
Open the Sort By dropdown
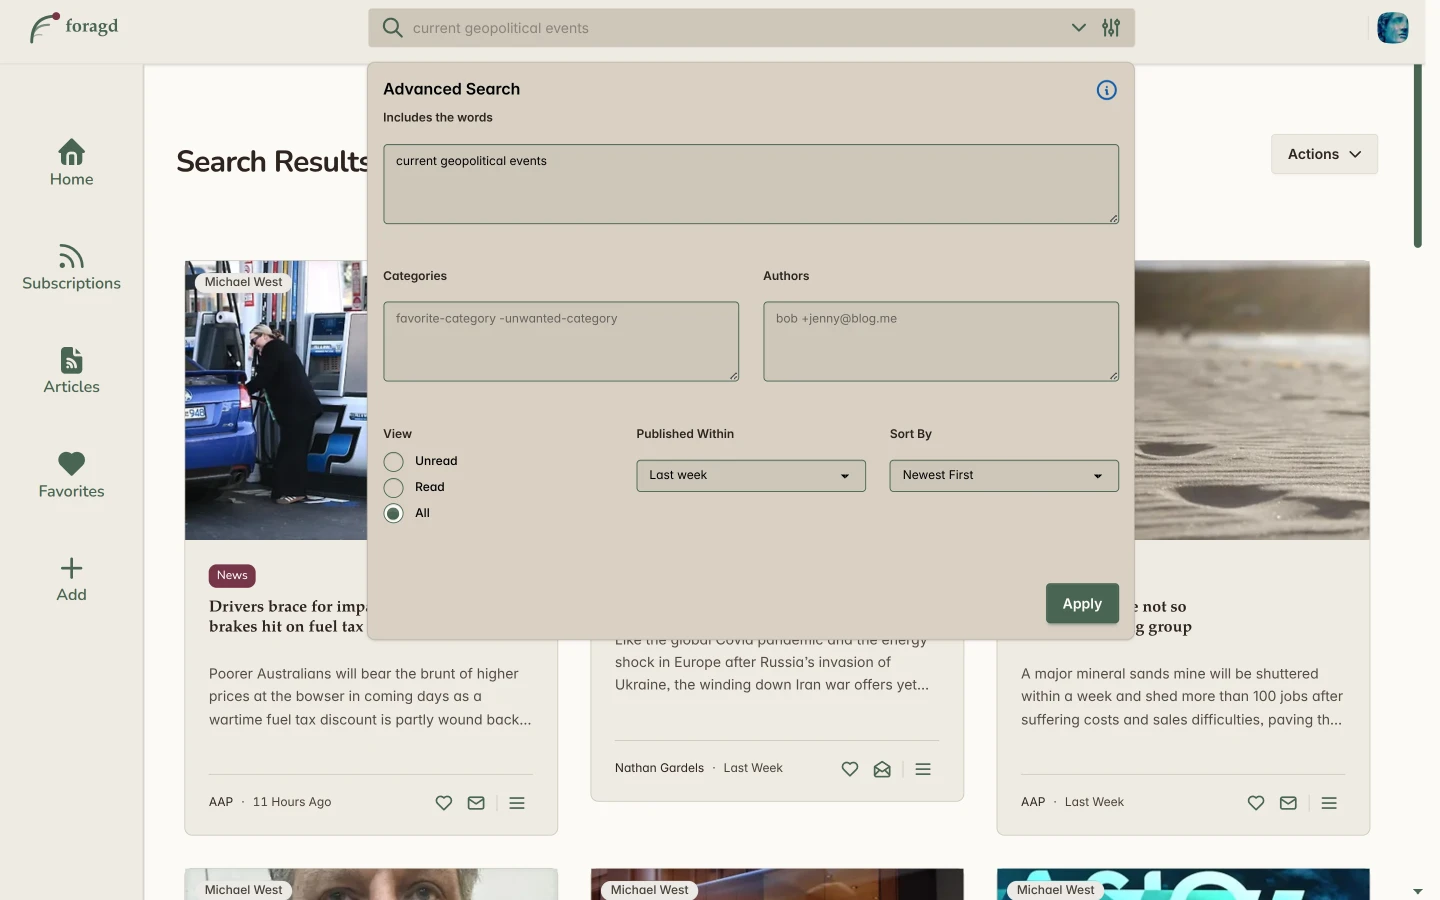pos(1004,476)
